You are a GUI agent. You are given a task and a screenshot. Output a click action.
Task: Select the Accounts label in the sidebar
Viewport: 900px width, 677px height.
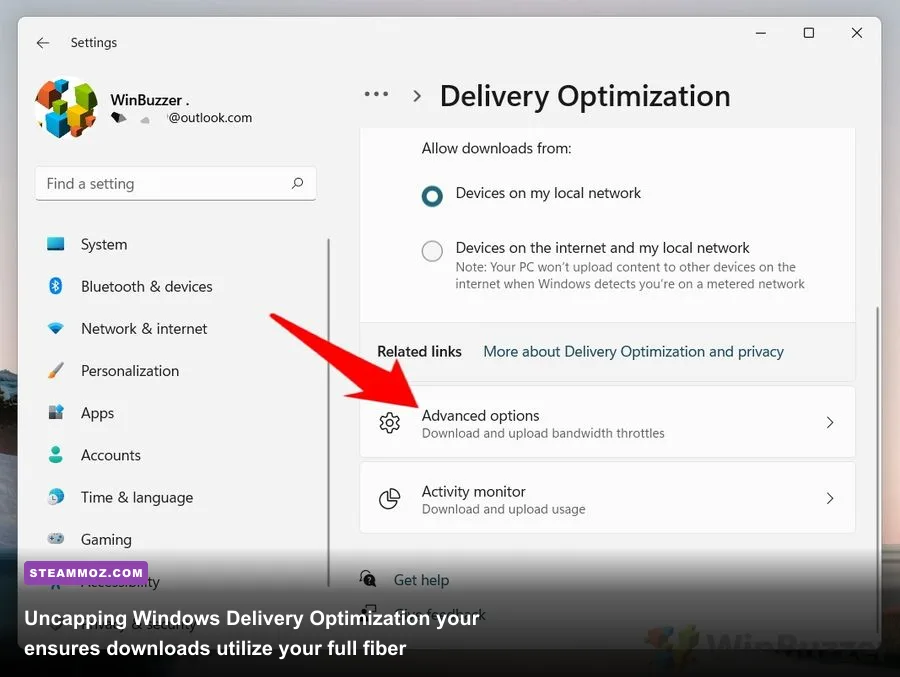(111, 455)
